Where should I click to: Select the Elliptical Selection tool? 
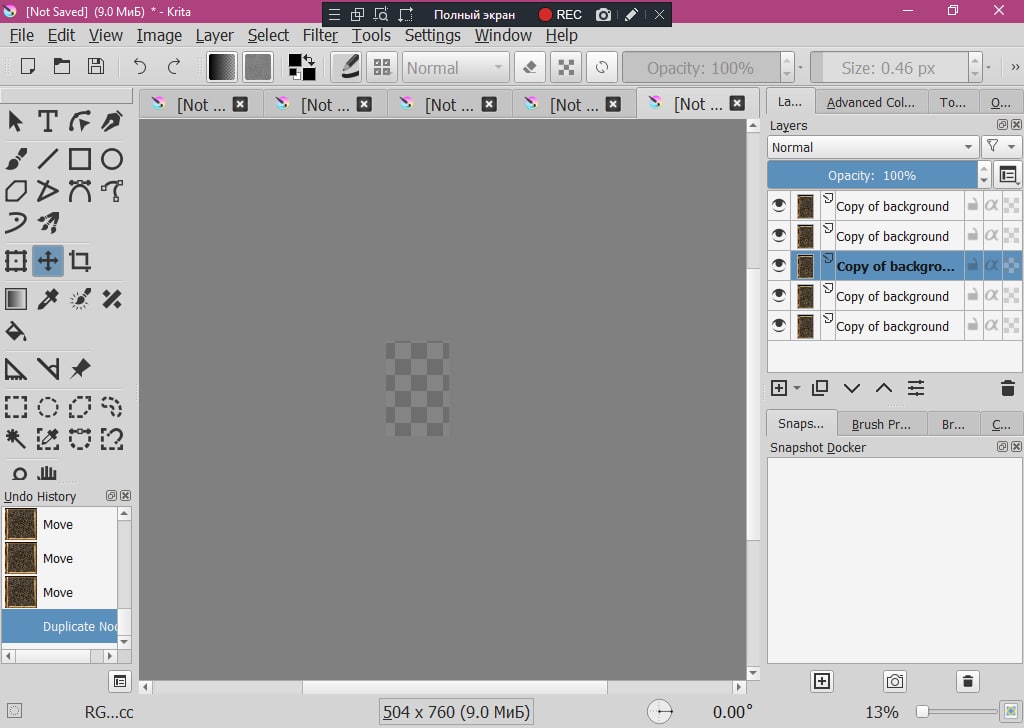48,407
